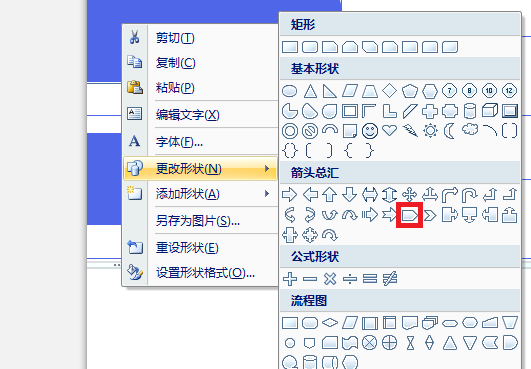Select the multiply equation shape
The height and width of the screenshot is (369, 531).
coord(330,279)
